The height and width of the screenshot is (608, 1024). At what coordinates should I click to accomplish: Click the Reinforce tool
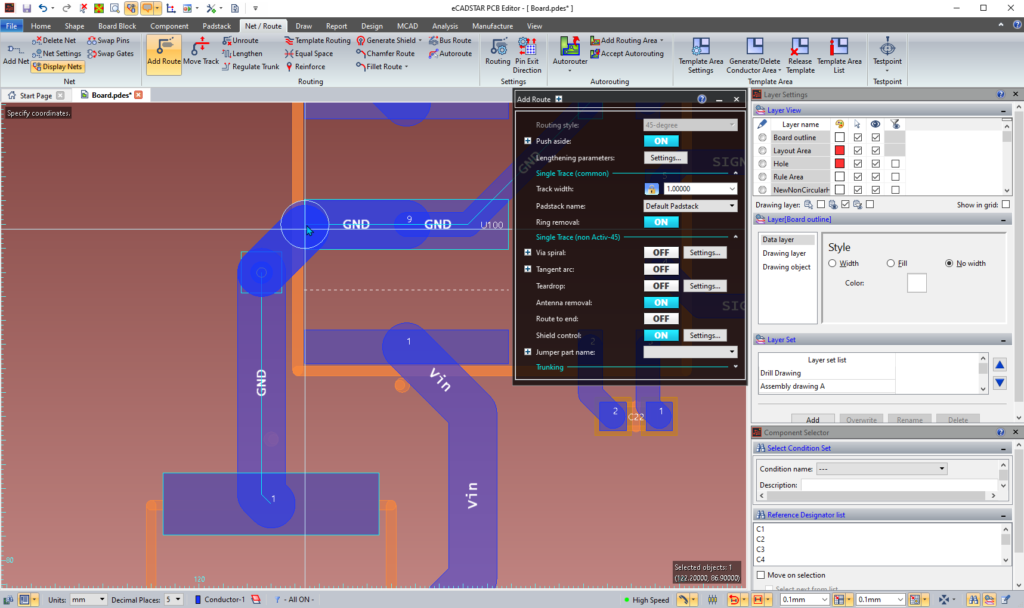(305, 67)
